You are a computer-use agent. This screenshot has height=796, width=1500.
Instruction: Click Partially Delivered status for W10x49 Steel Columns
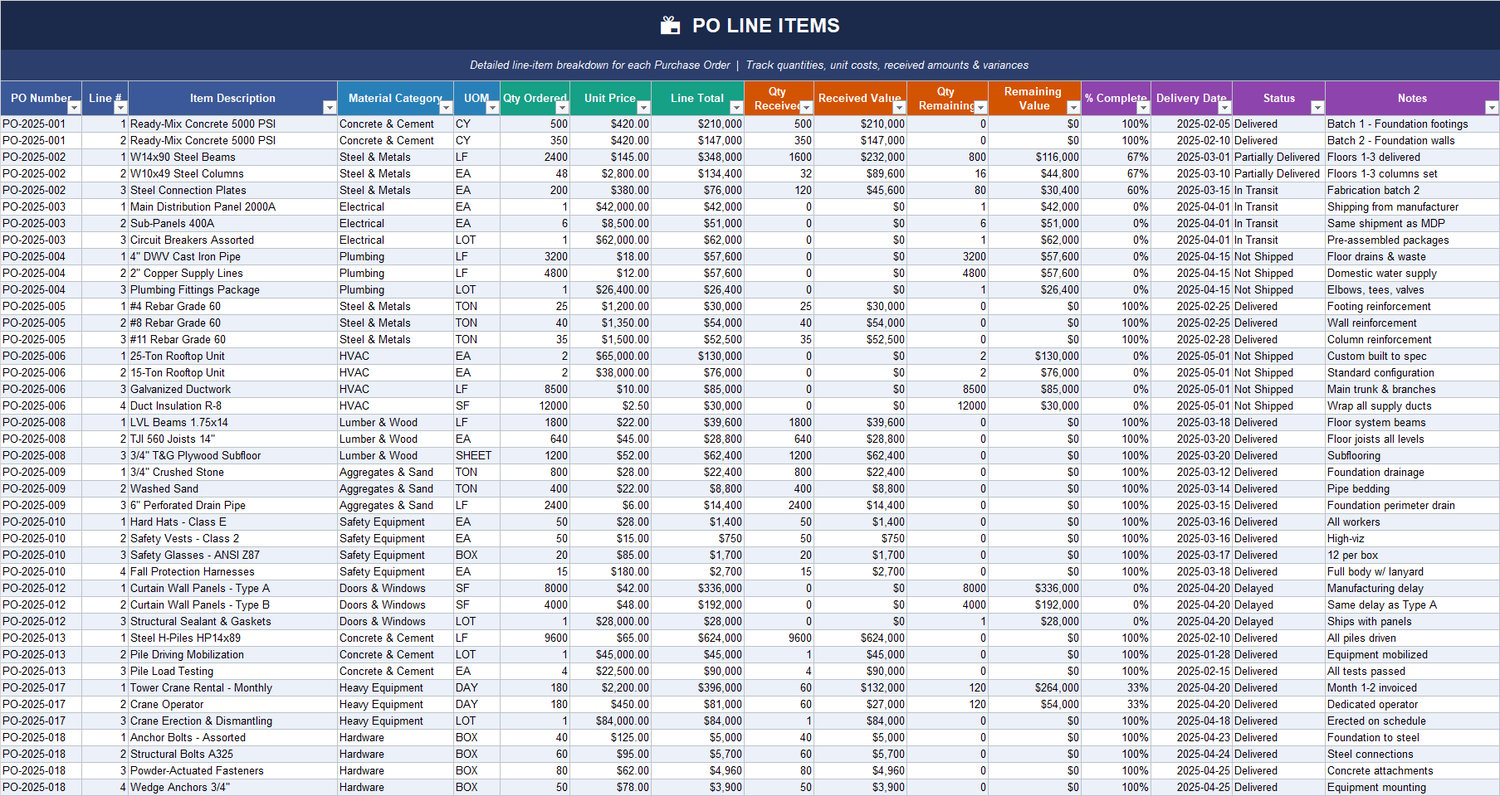(x=1279, y=174)
